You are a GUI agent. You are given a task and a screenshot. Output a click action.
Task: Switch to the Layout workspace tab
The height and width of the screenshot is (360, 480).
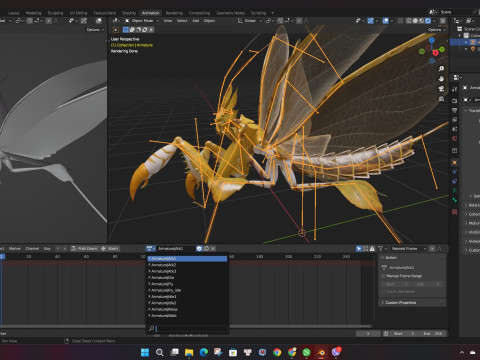(x=14, y=13)
